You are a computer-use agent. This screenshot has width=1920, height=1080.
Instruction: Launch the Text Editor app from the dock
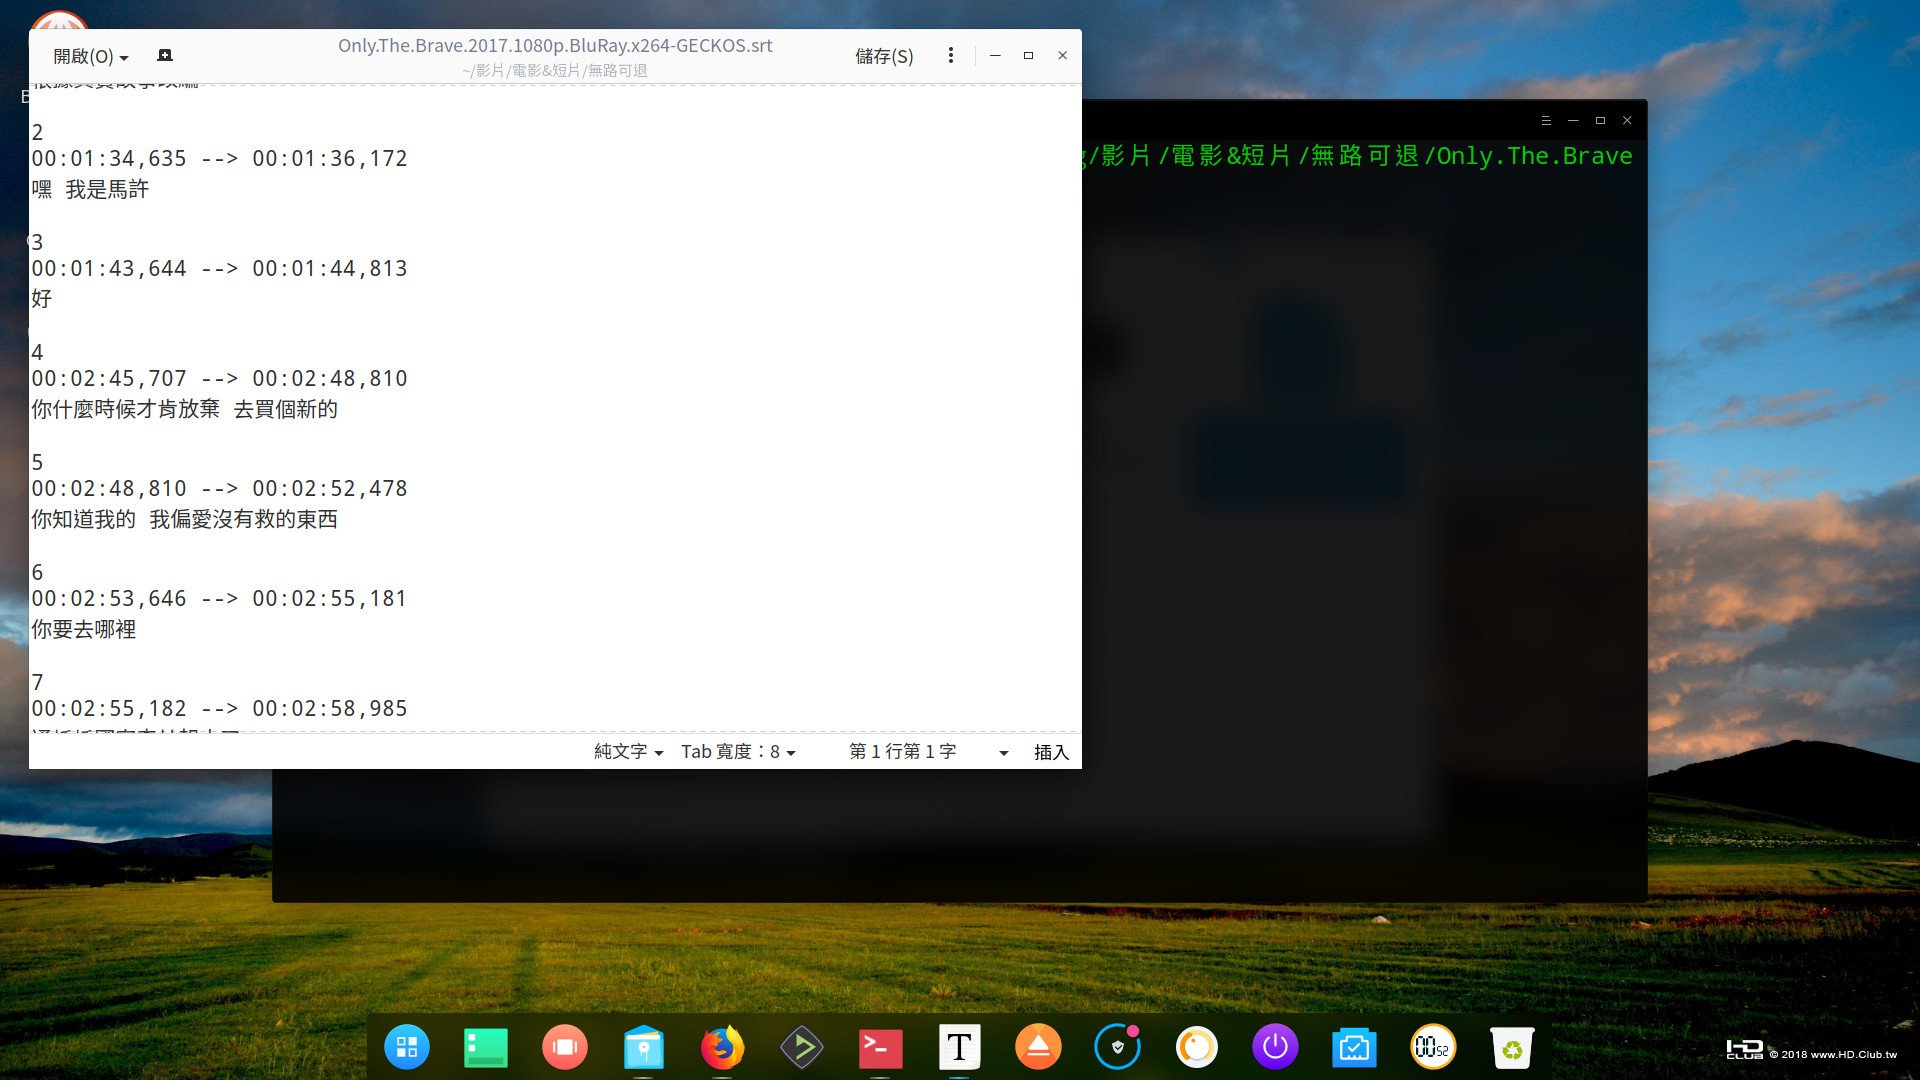(x=959, y=1047)
